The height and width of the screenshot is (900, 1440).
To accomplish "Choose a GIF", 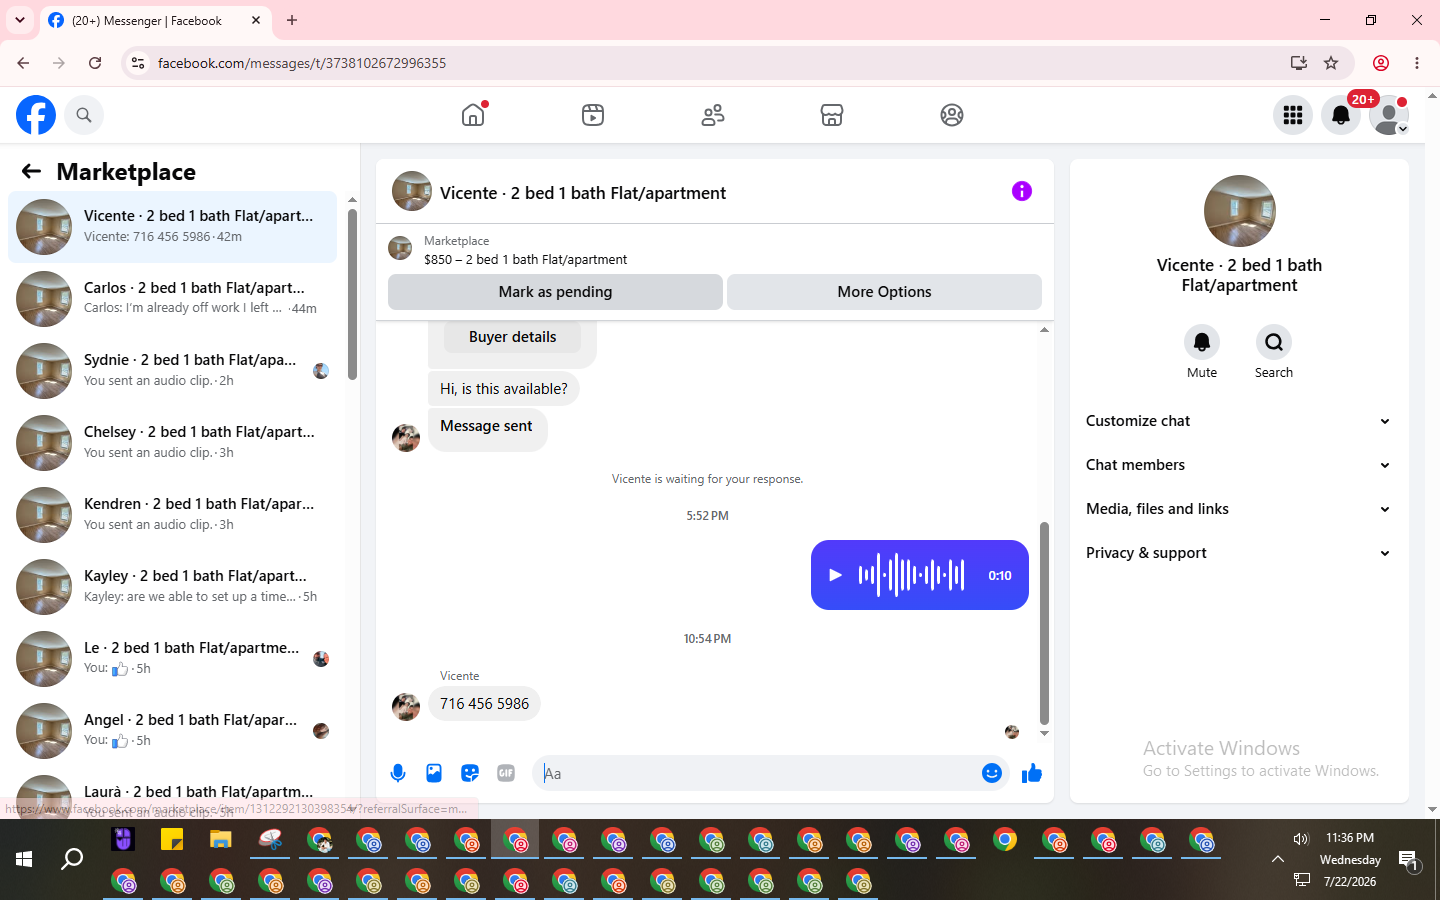I will [506, 773].
